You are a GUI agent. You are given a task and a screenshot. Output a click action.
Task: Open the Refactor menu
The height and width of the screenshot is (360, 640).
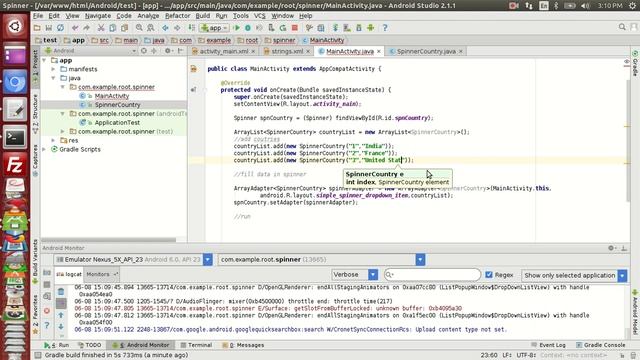tap(178, 16)
